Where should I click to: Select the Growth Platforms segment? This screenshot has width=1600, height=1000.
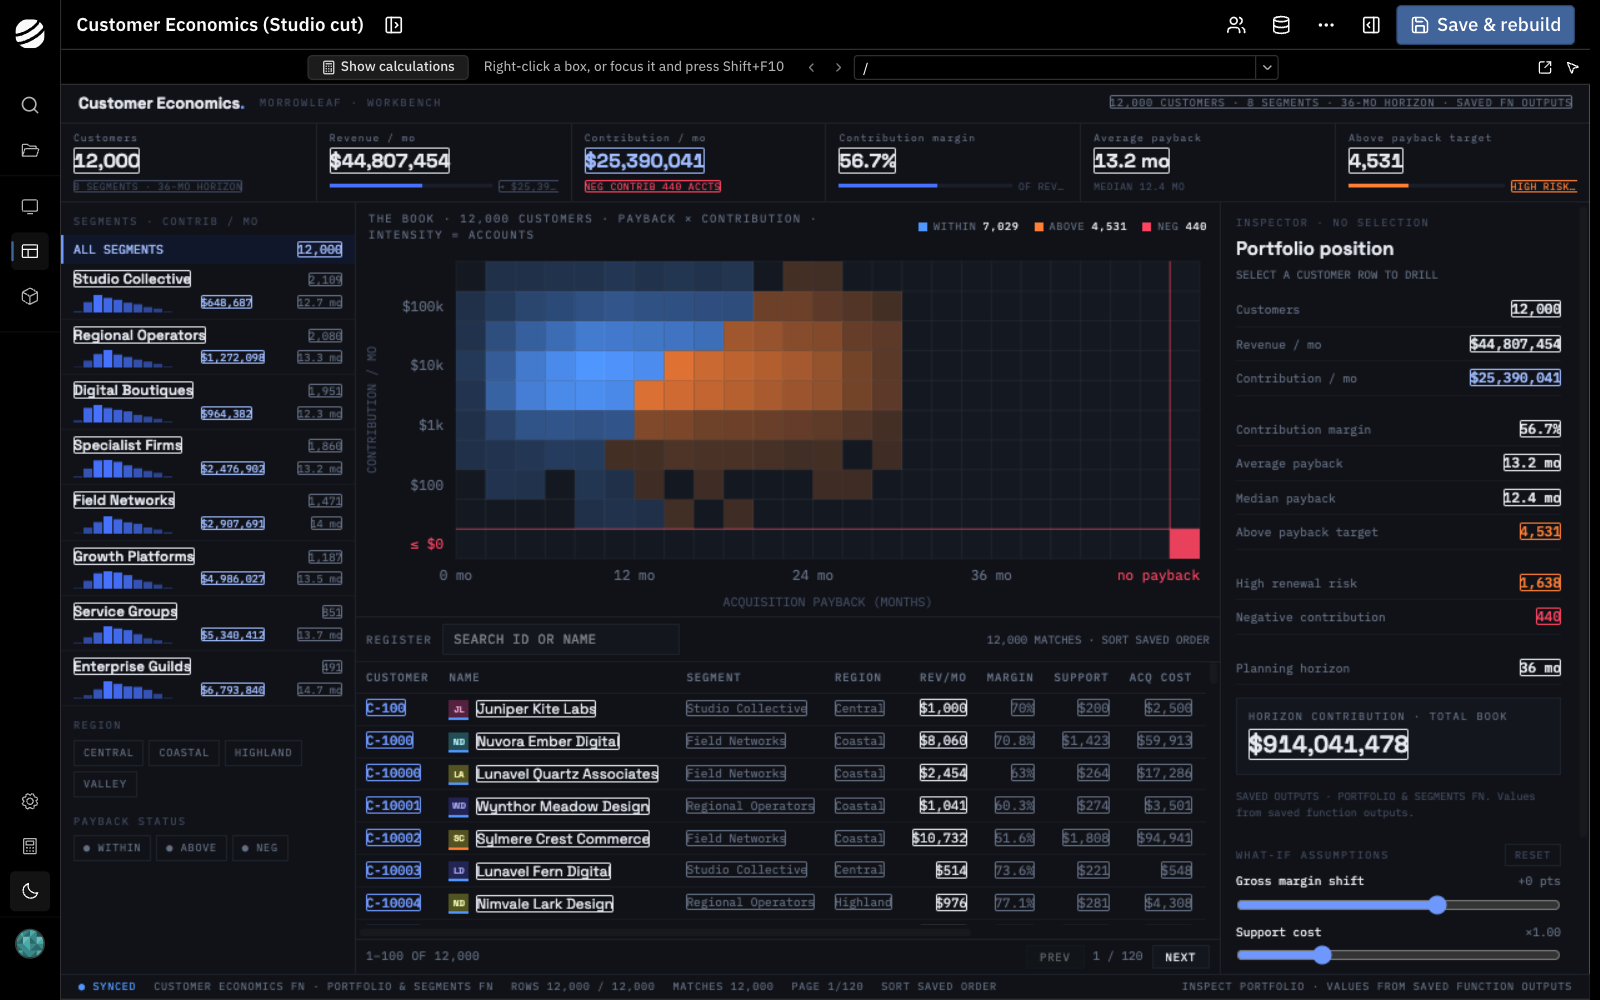click(207, 568)
